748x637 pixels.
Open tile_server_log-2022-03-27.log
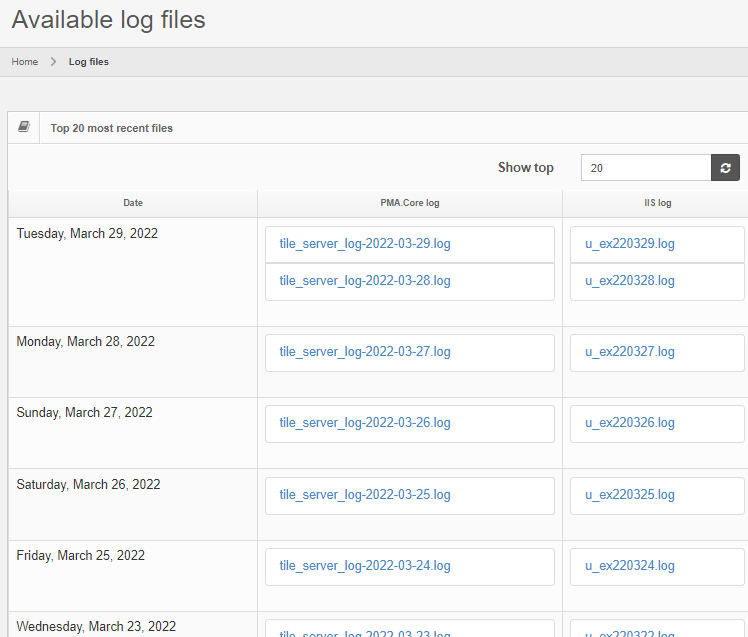pyautogui.click(x=365, y=352)
